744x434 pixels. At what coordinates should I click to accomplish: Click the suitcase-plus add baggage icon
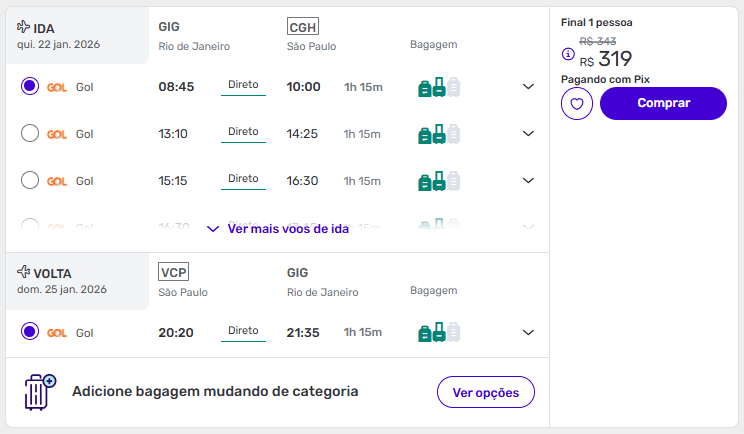pos(40,392)
